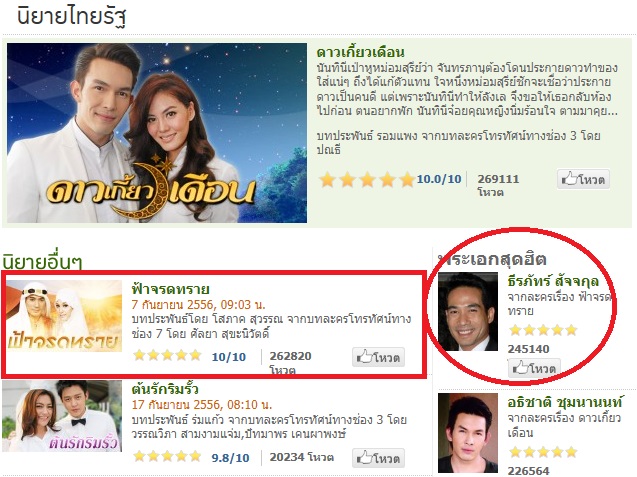Open อธิชาติ ชุมนานนท์ name link
This screenshot has width=637, height=477.
(565, 402)
